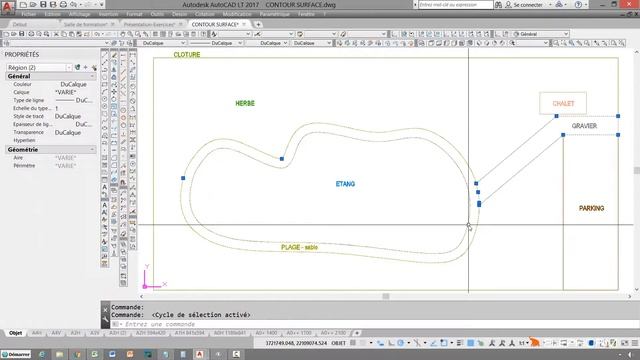Switch to the A4H layout tab
Screen dimensions: 640x360
click(36, 333)
